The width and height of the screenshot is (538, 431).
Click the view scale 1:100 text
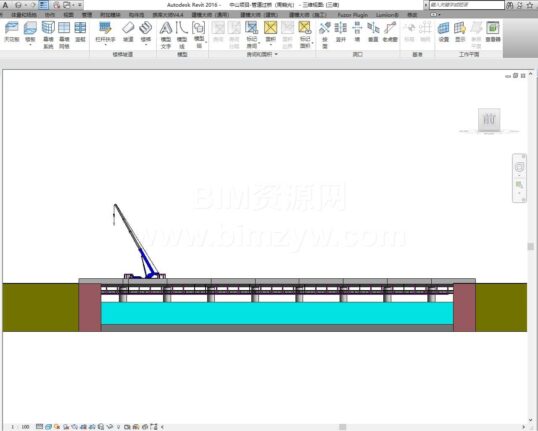[20, 427]
